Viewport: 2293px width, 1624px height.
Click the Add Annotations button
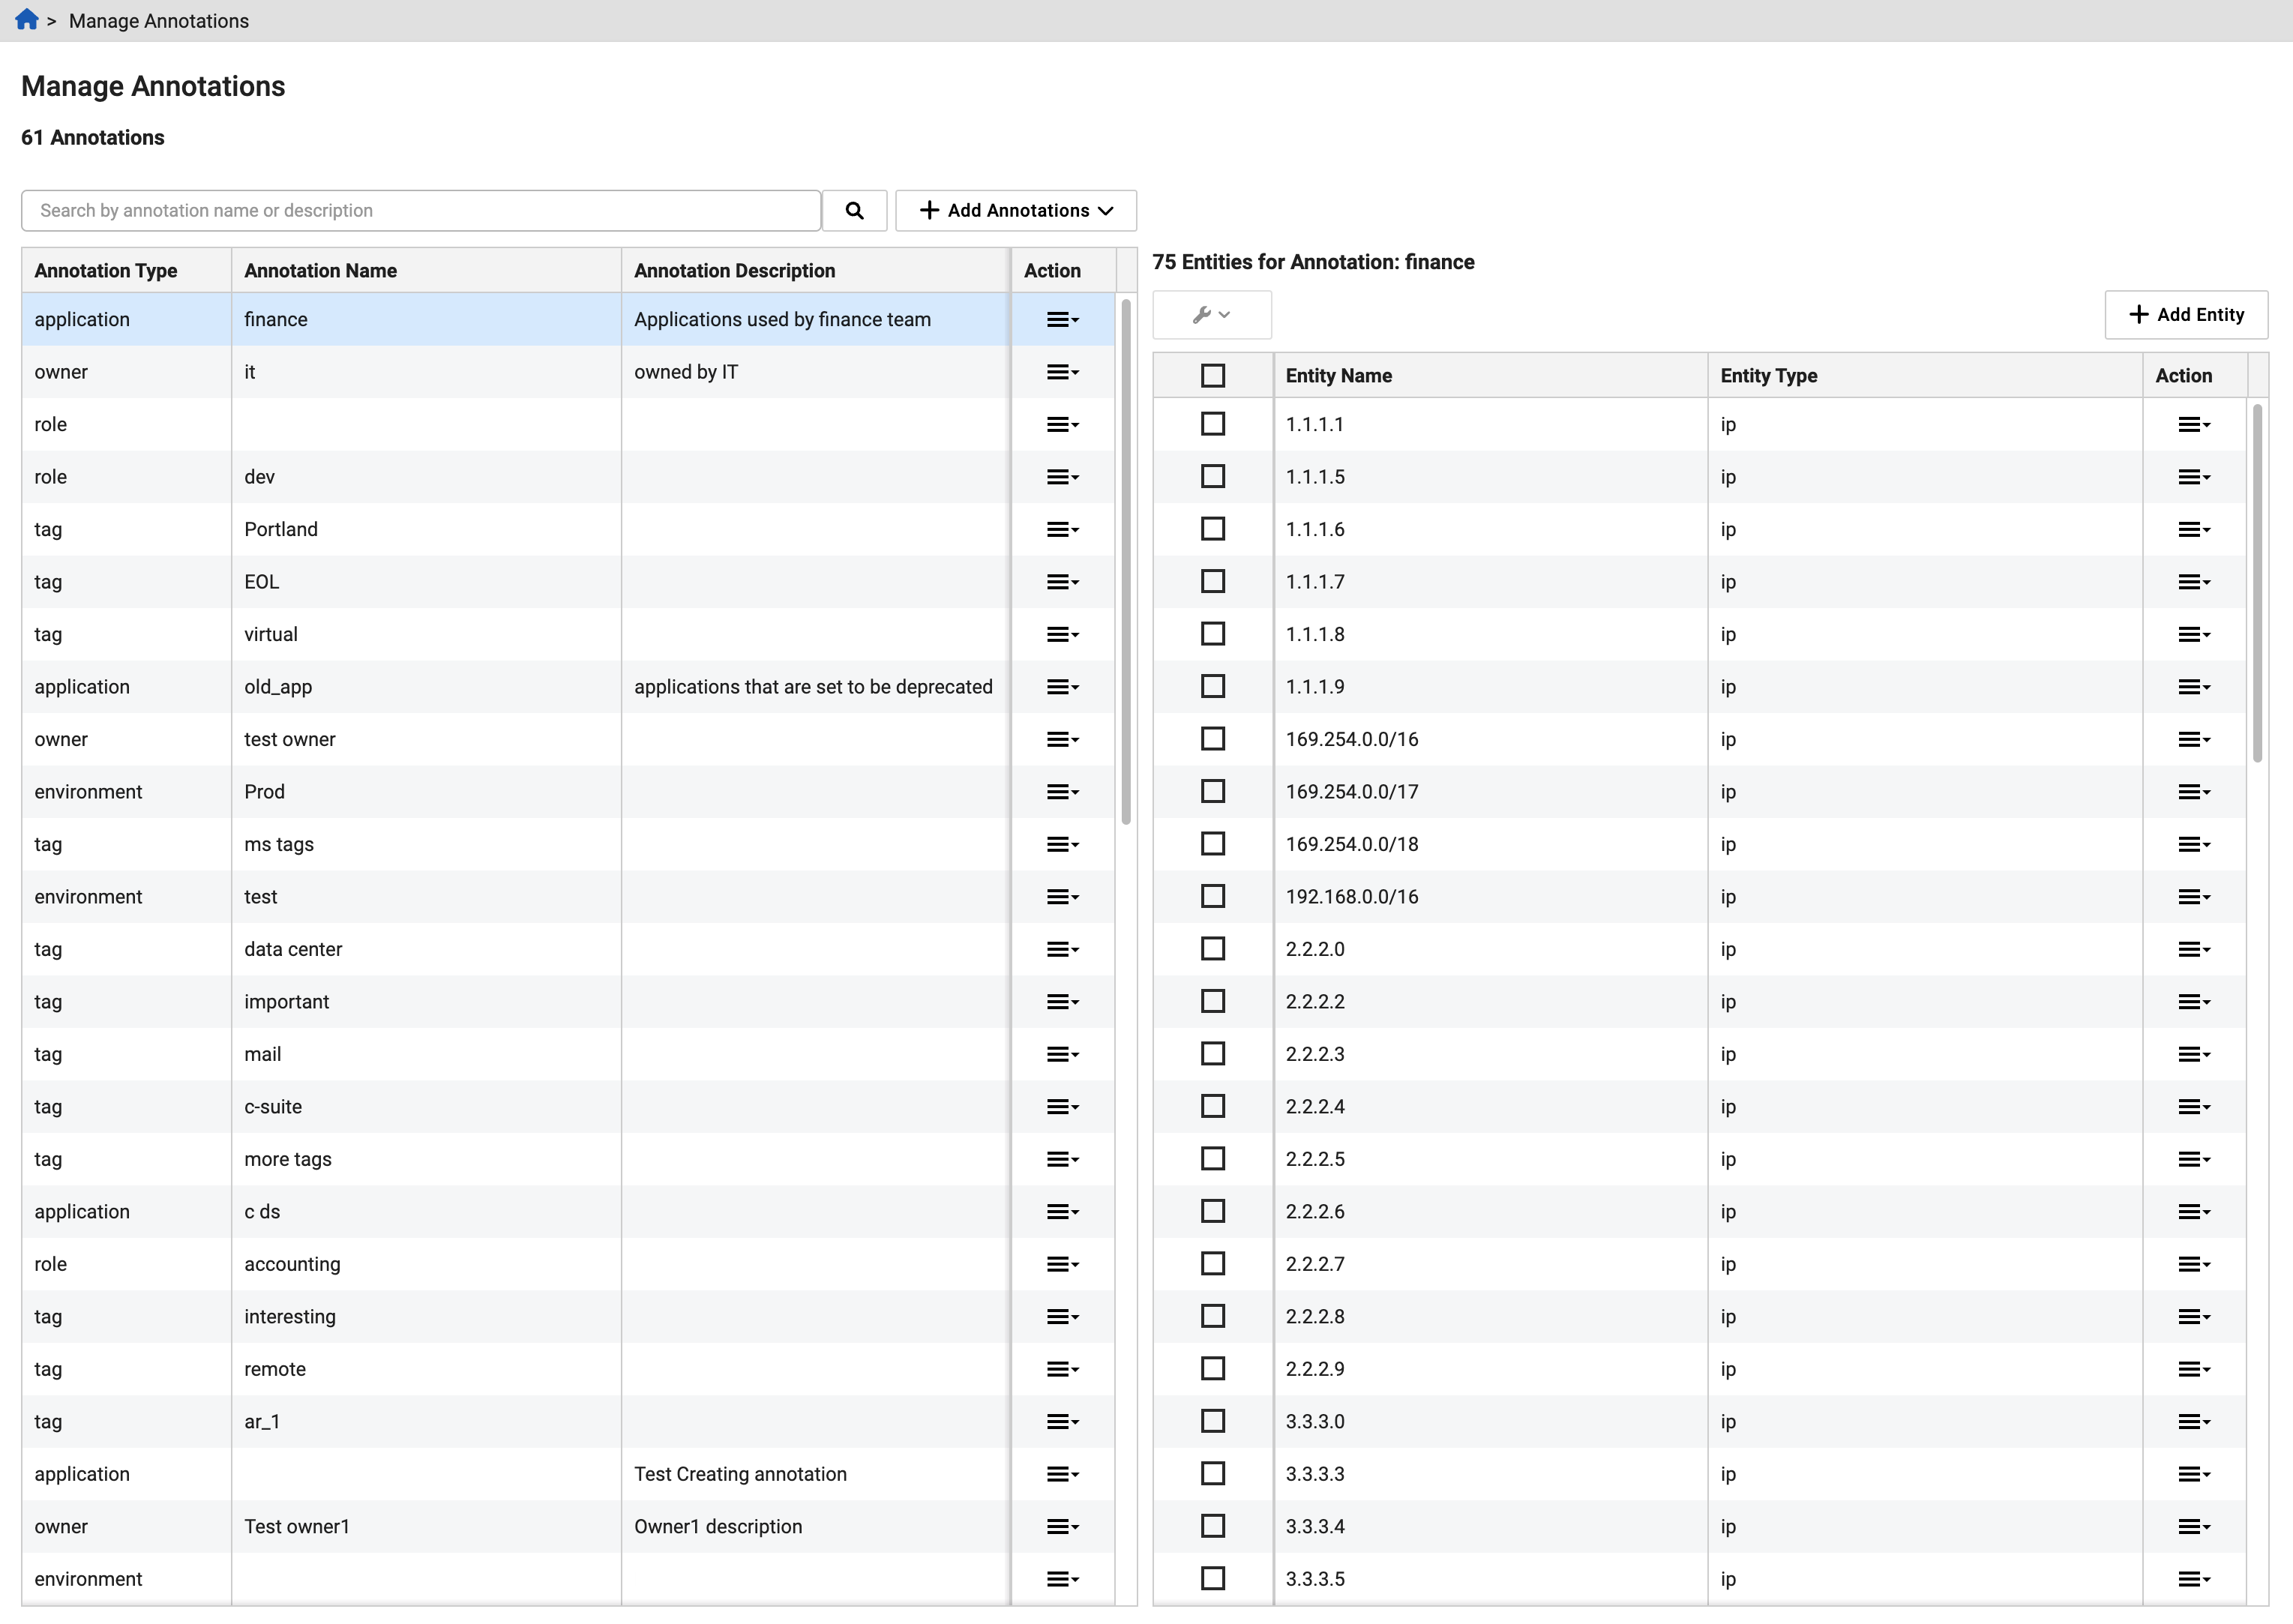coord(1010,210)
